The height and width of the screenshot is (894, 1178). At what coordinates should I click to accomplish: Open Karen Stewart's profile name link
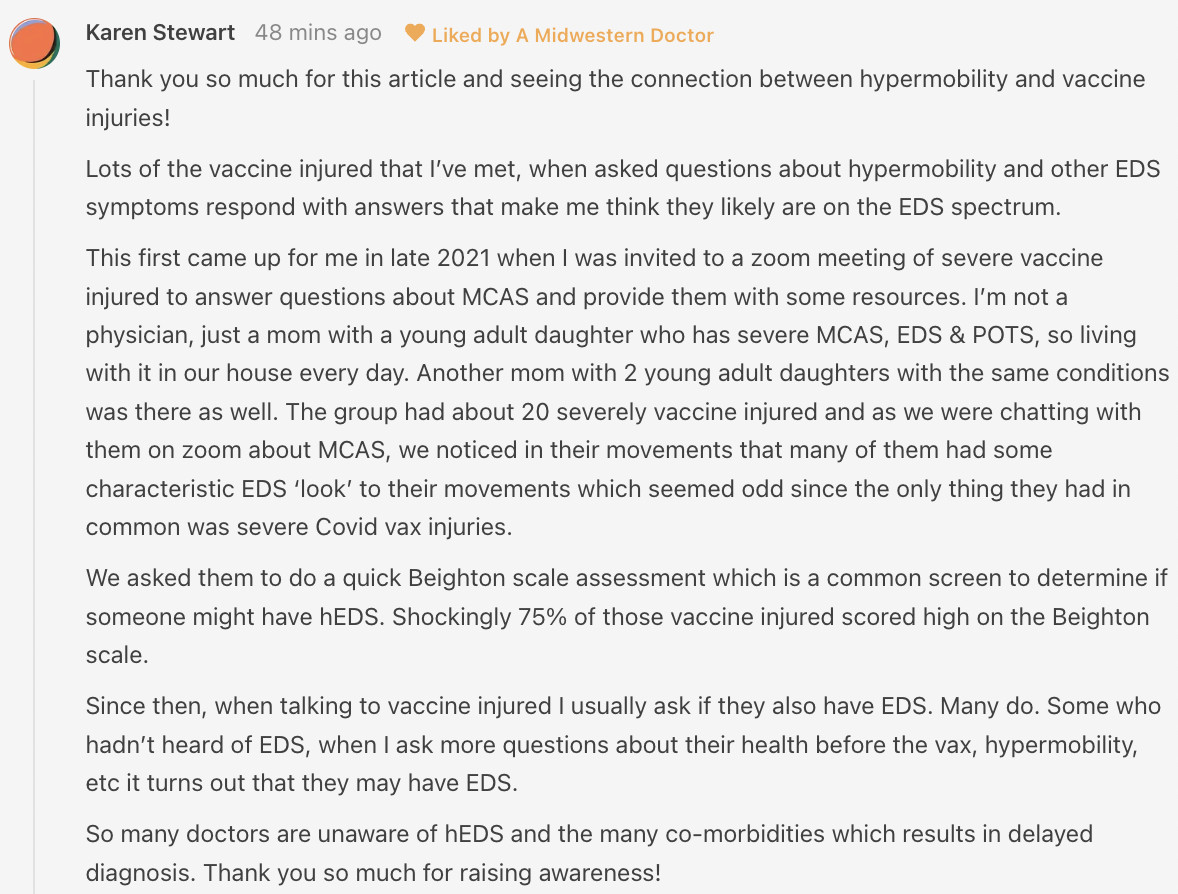click(x=160, y=32)
